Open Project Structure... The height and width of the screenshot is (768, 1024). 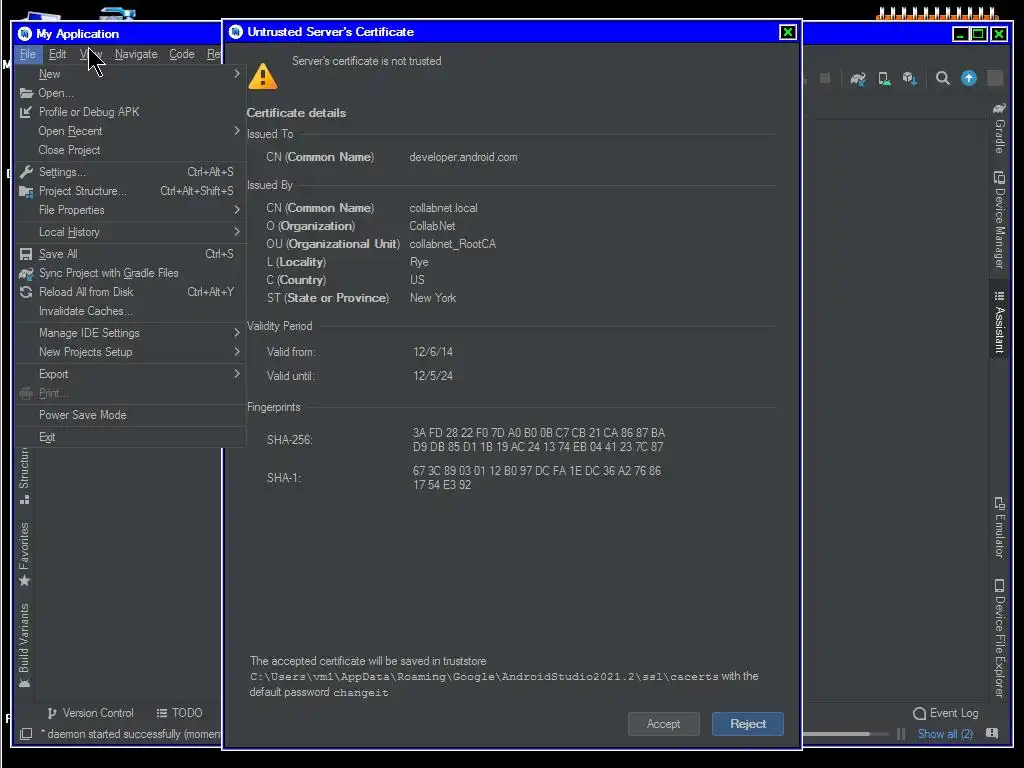[130, 191]
